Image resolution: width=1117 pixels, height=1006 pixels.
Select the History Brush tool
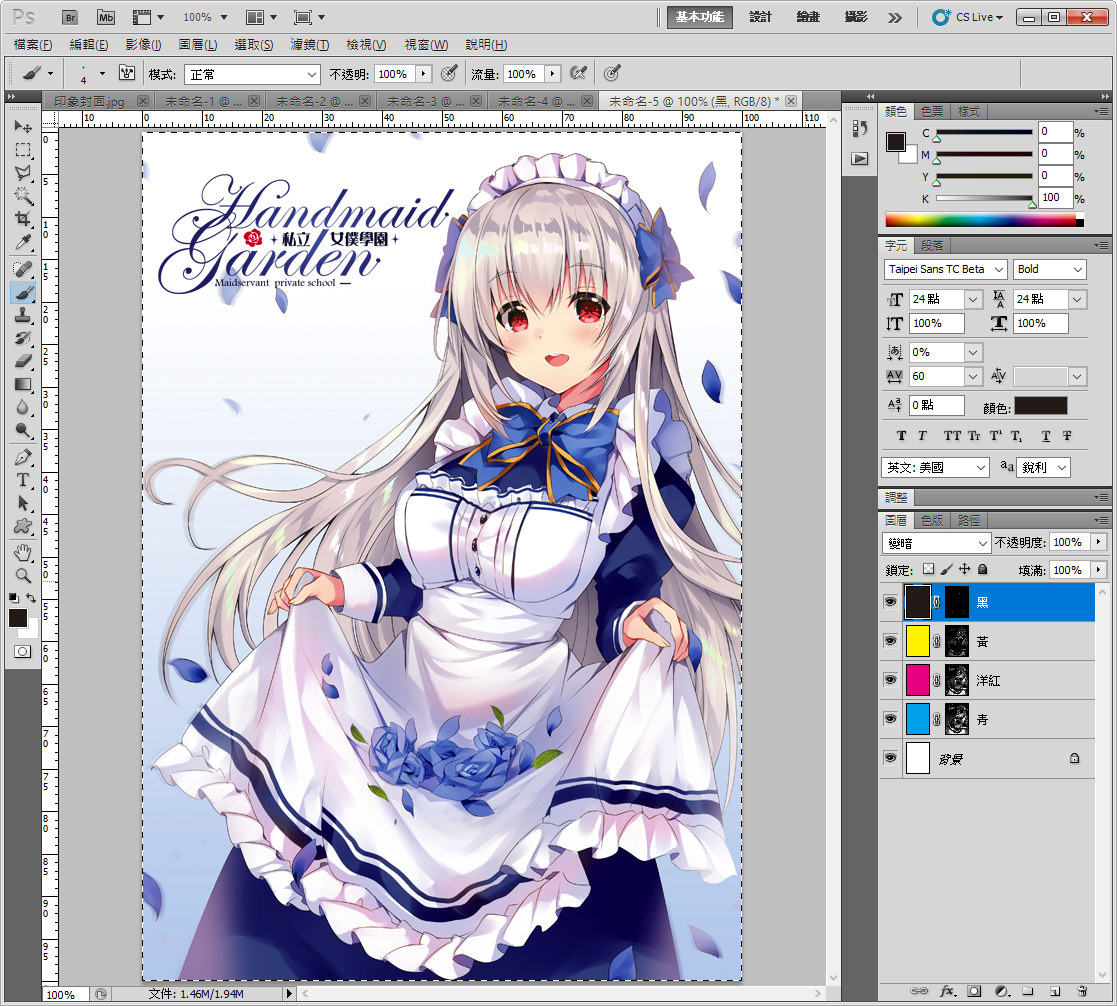23,338
